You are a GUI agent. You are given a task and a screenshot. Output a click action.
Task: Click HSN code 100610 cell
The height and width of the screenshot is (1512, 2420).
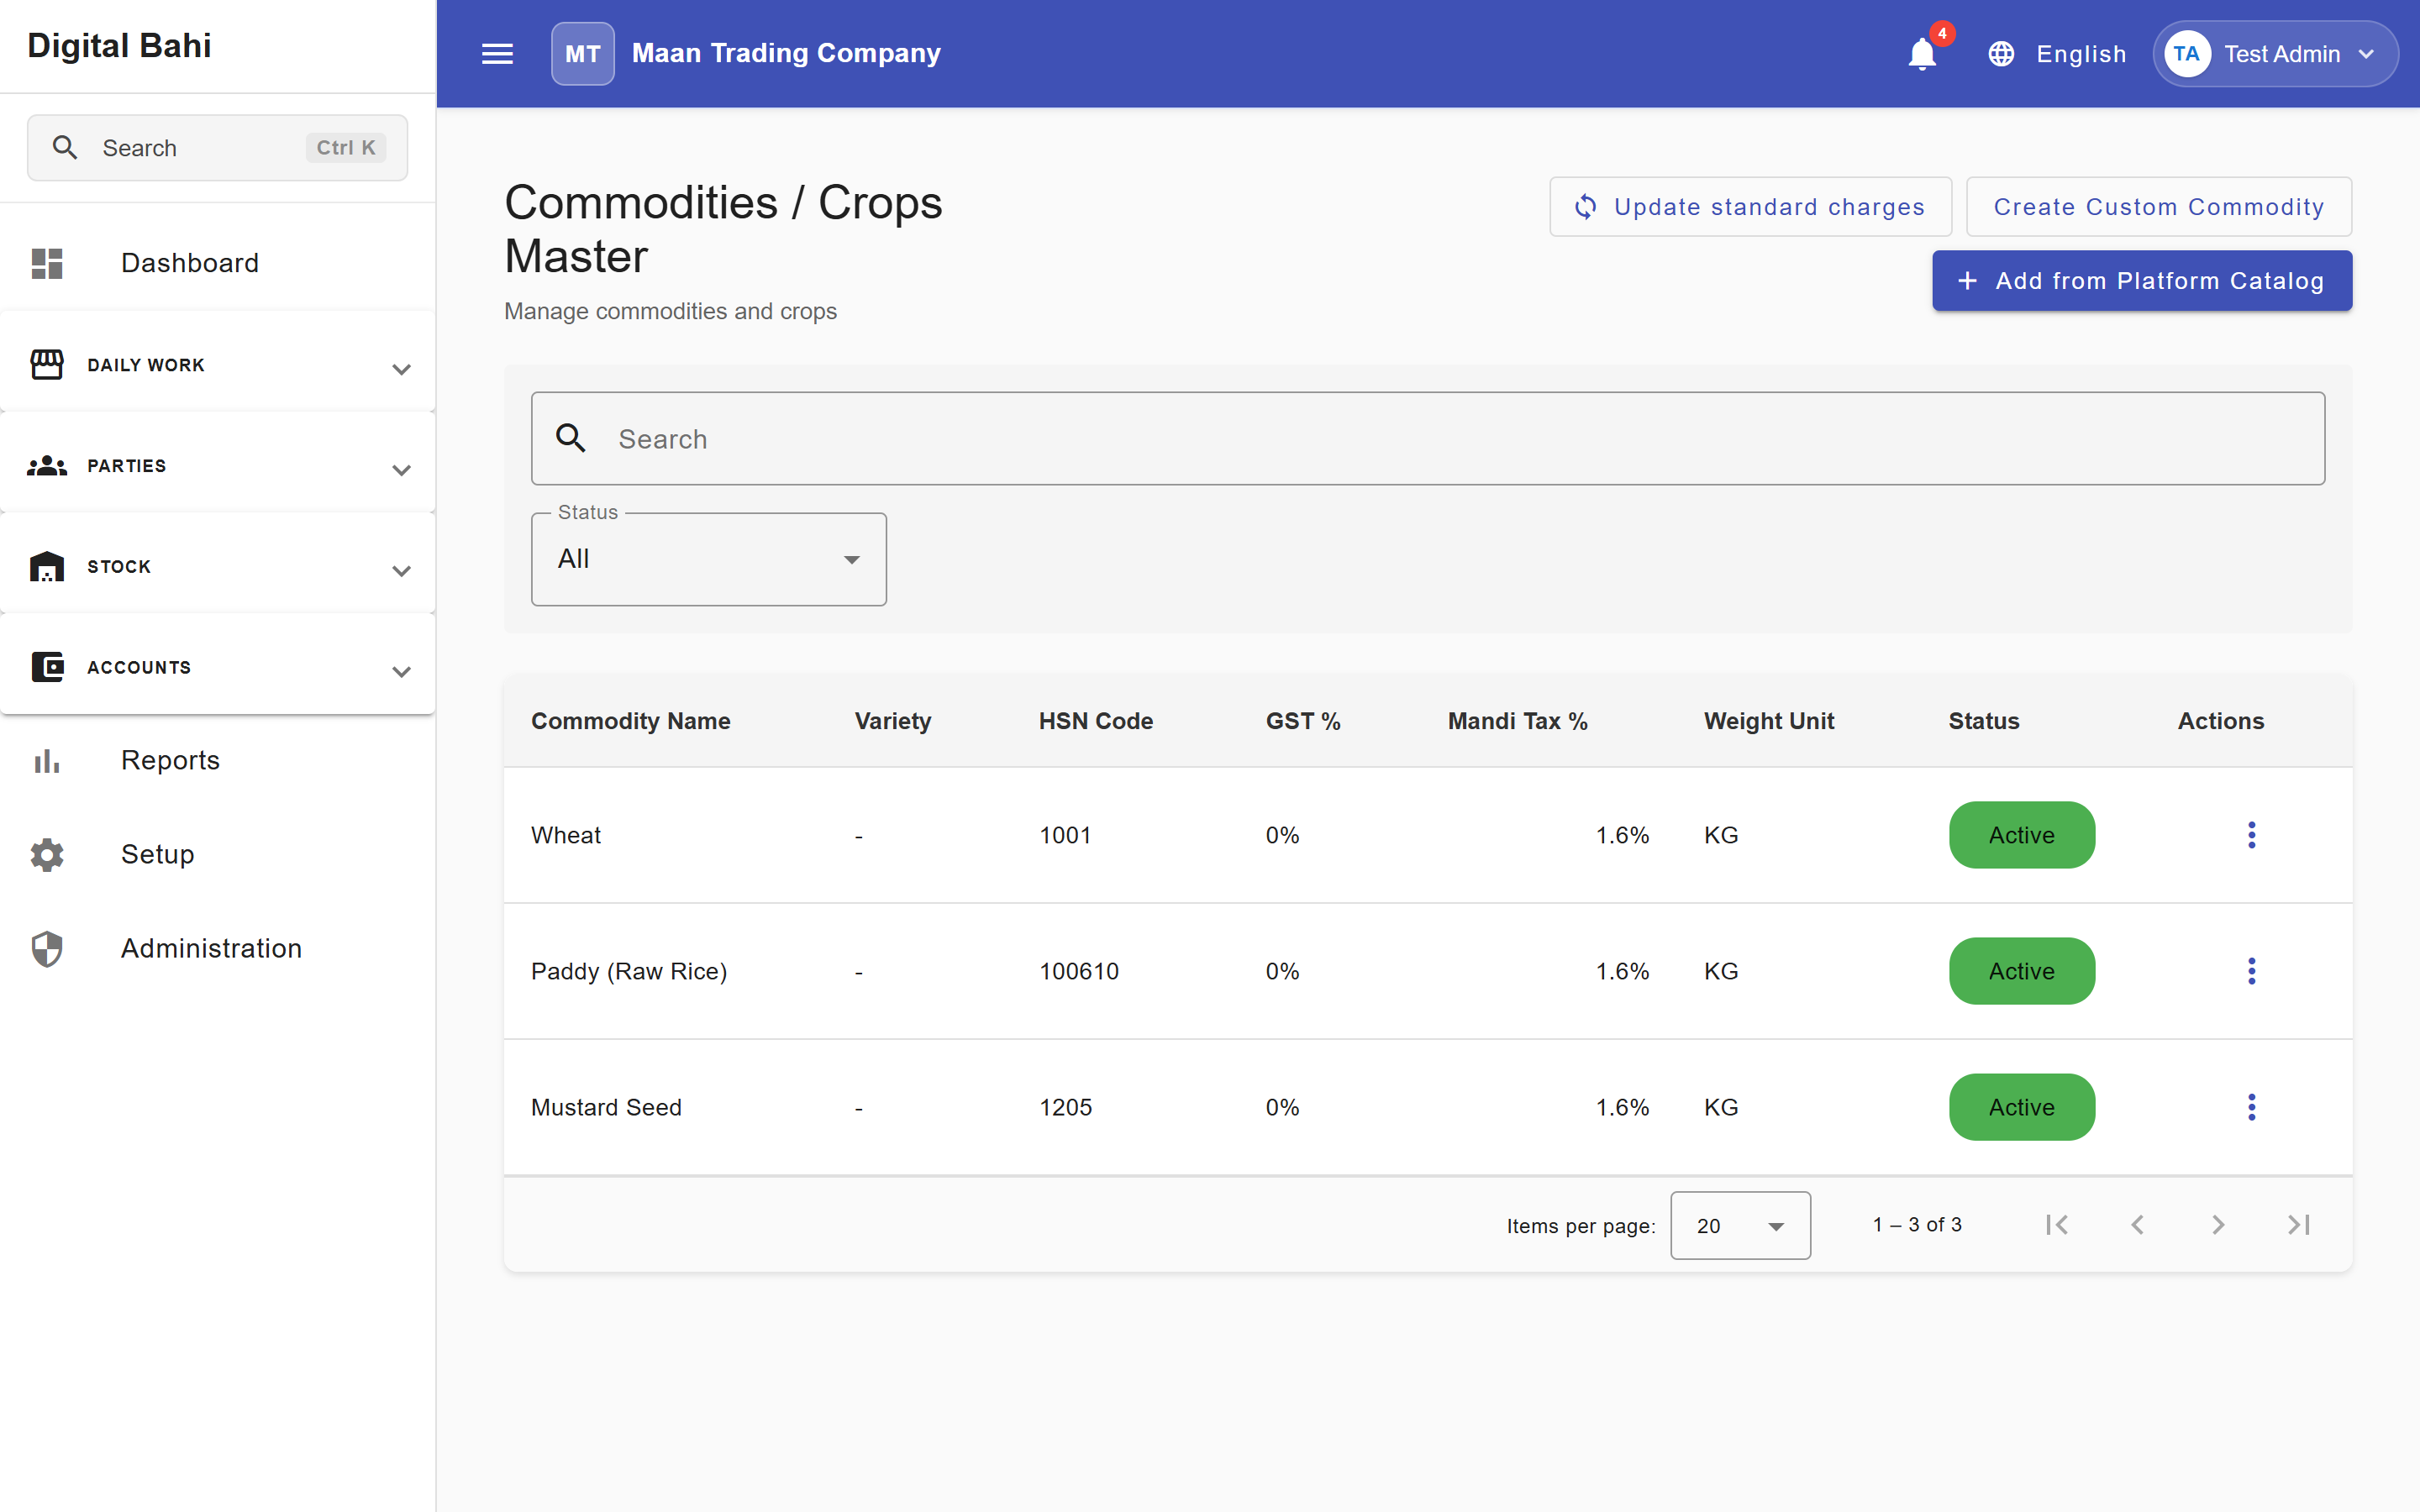point(1078,971)
